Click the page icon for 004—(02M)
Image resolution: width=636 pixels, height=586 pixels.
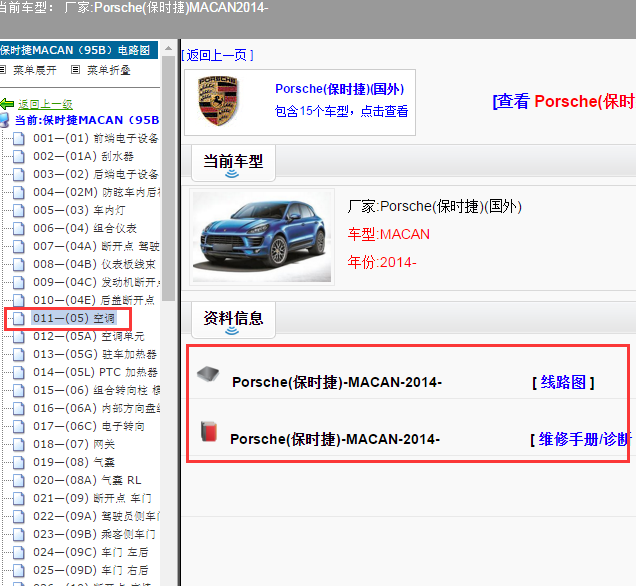pos(19,192)
